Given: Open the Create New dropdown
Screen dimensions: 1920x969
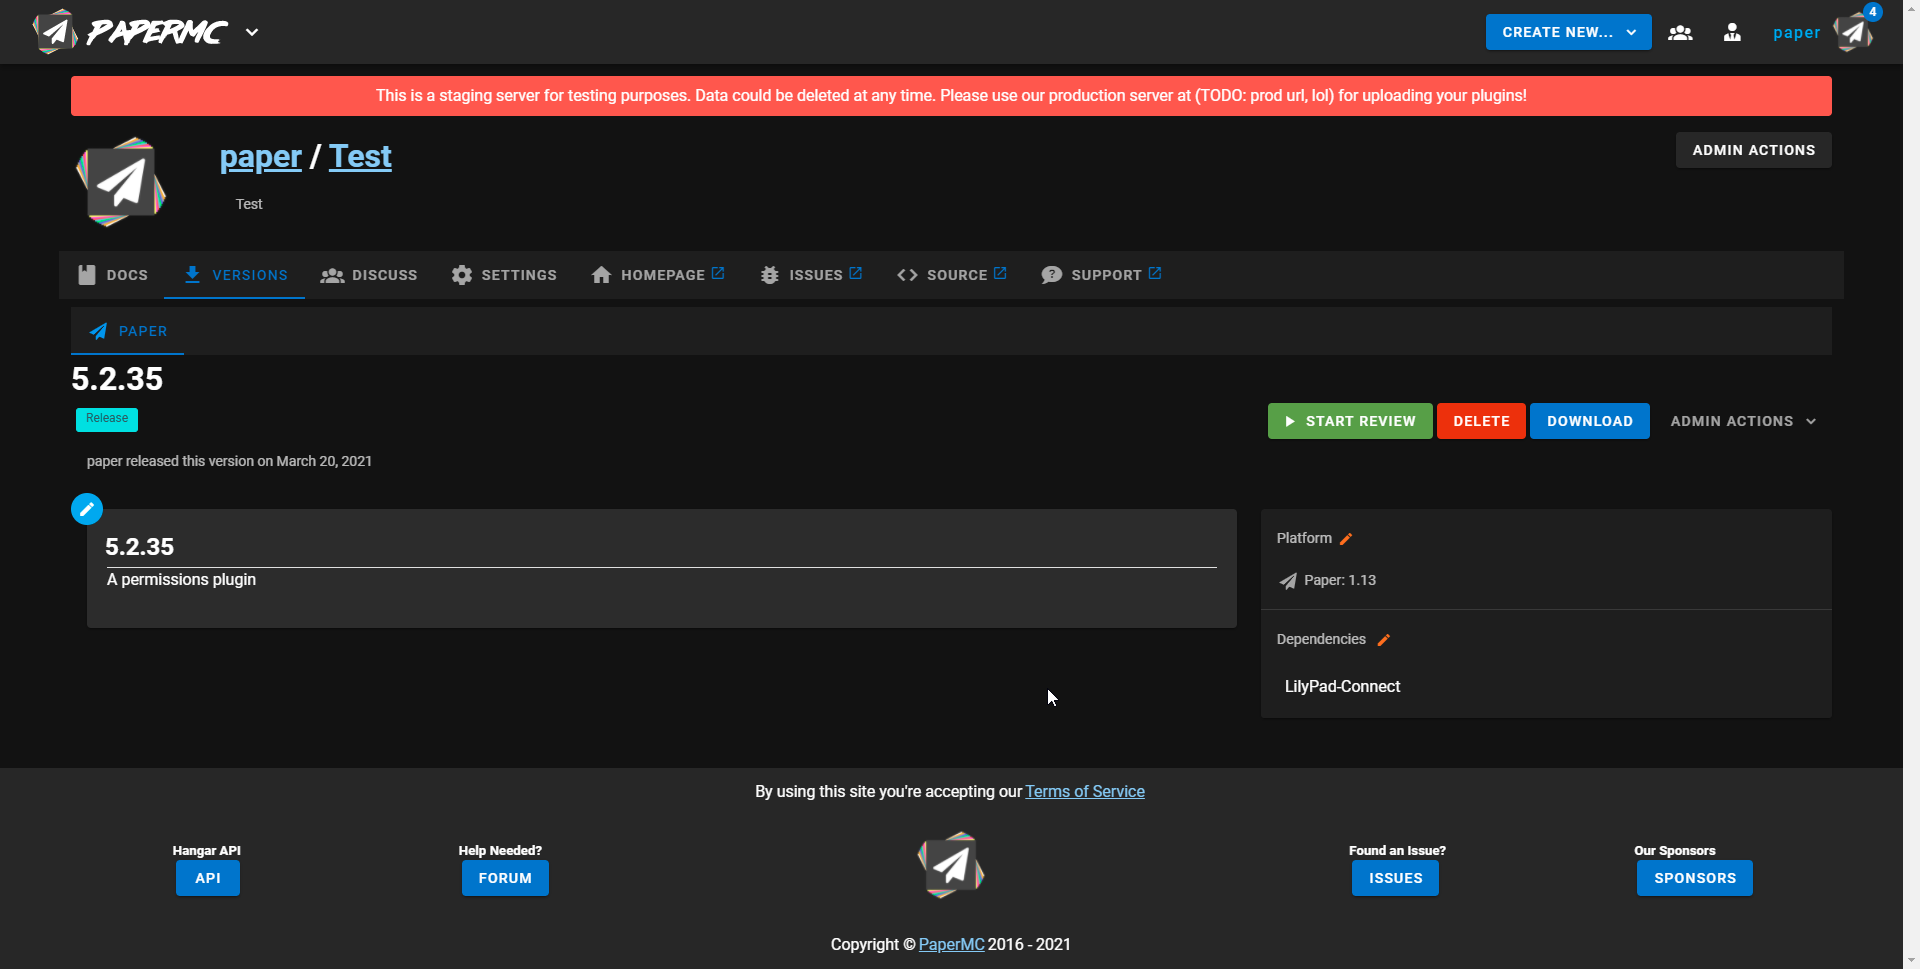Looking at the screenshot, I should coord(1568,32).
